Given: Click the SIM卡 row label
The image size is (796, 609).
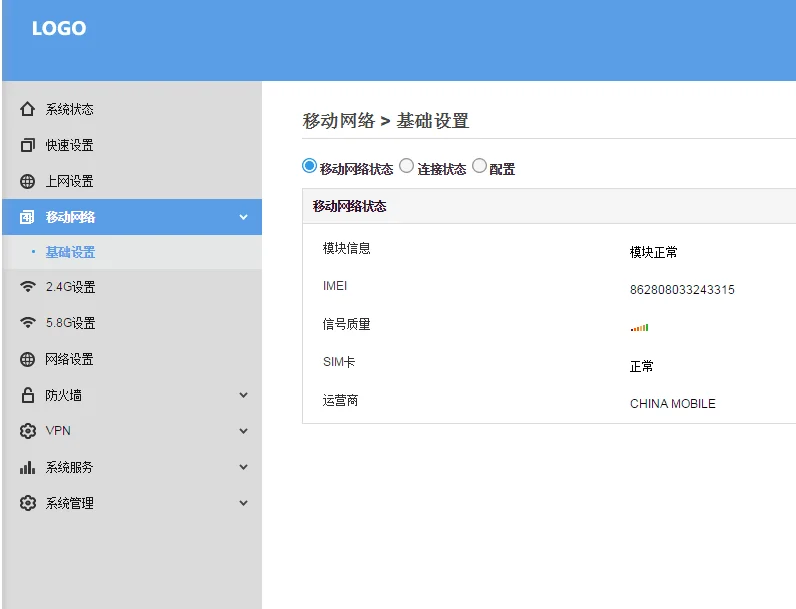Looking at the screenshot, I should 339,362.
